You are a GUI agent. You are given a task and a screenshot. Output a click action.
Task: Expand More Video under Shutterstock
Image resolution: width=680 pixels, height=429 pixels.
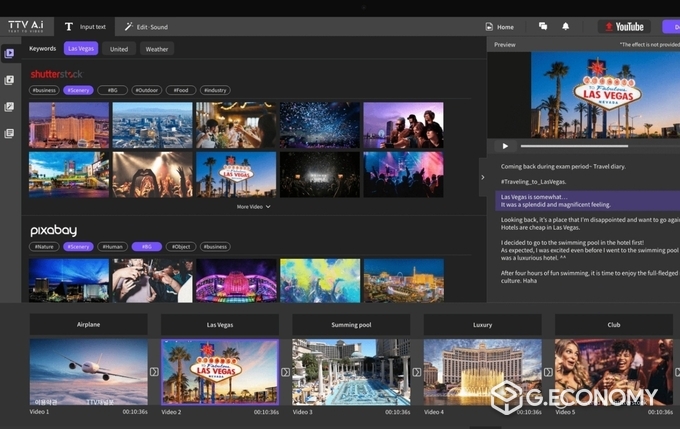[253, 207]
